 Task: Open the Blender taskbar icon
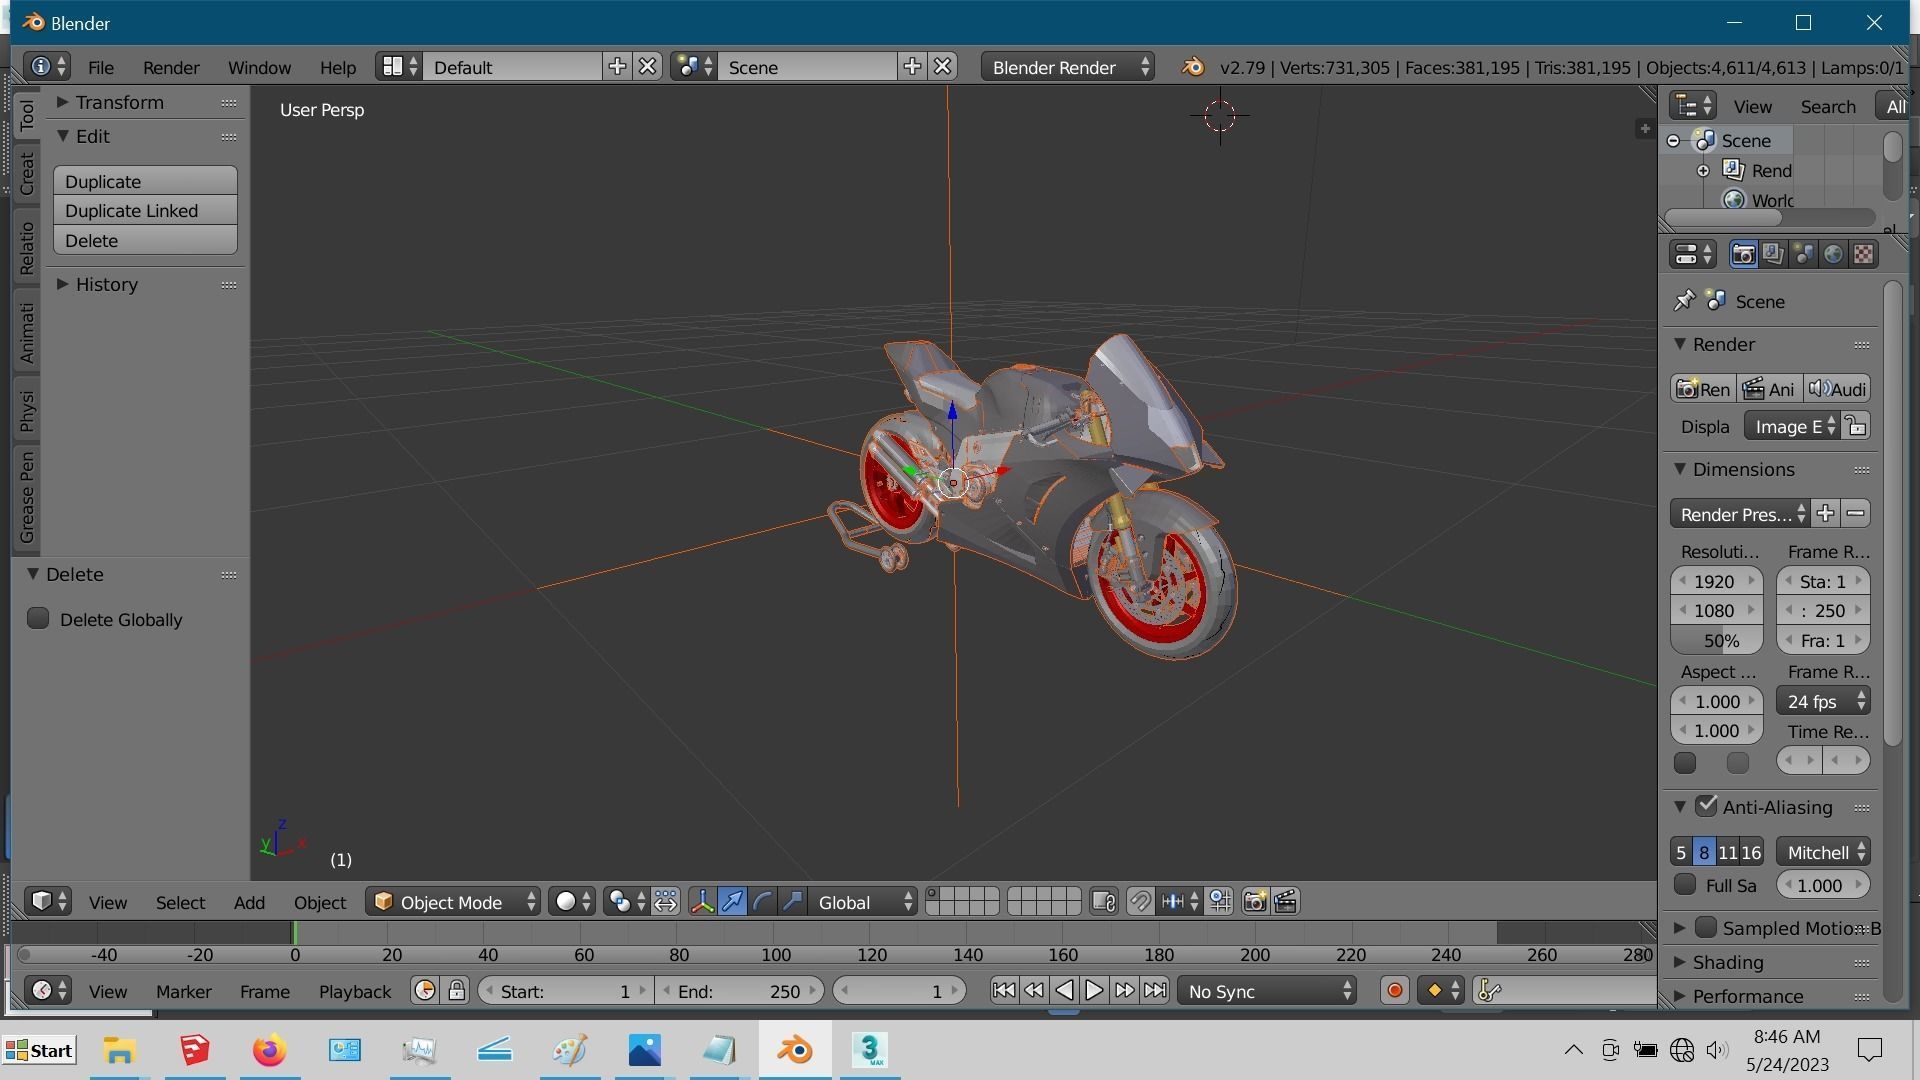(795, 1050)
